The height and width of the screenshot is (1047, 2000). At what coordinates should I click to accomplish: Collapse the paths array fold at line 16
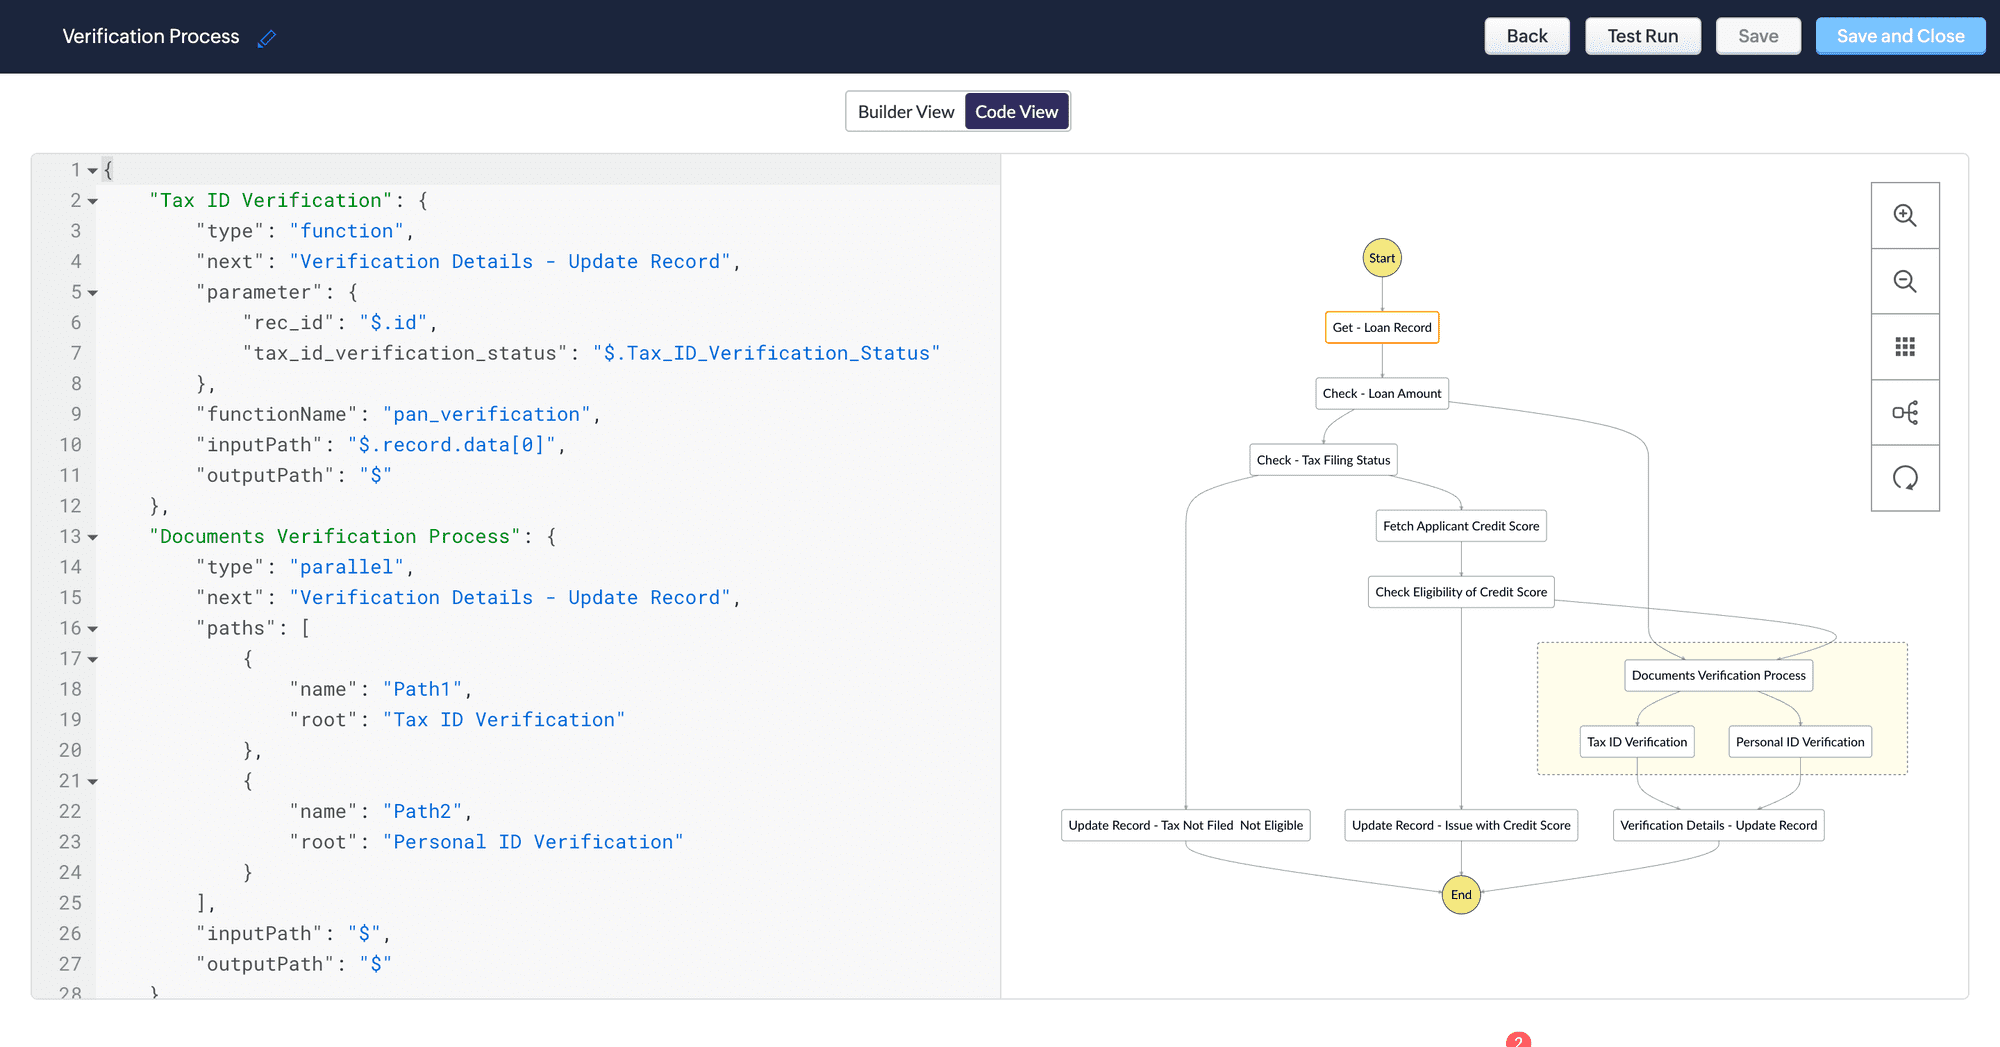[93, 629]
